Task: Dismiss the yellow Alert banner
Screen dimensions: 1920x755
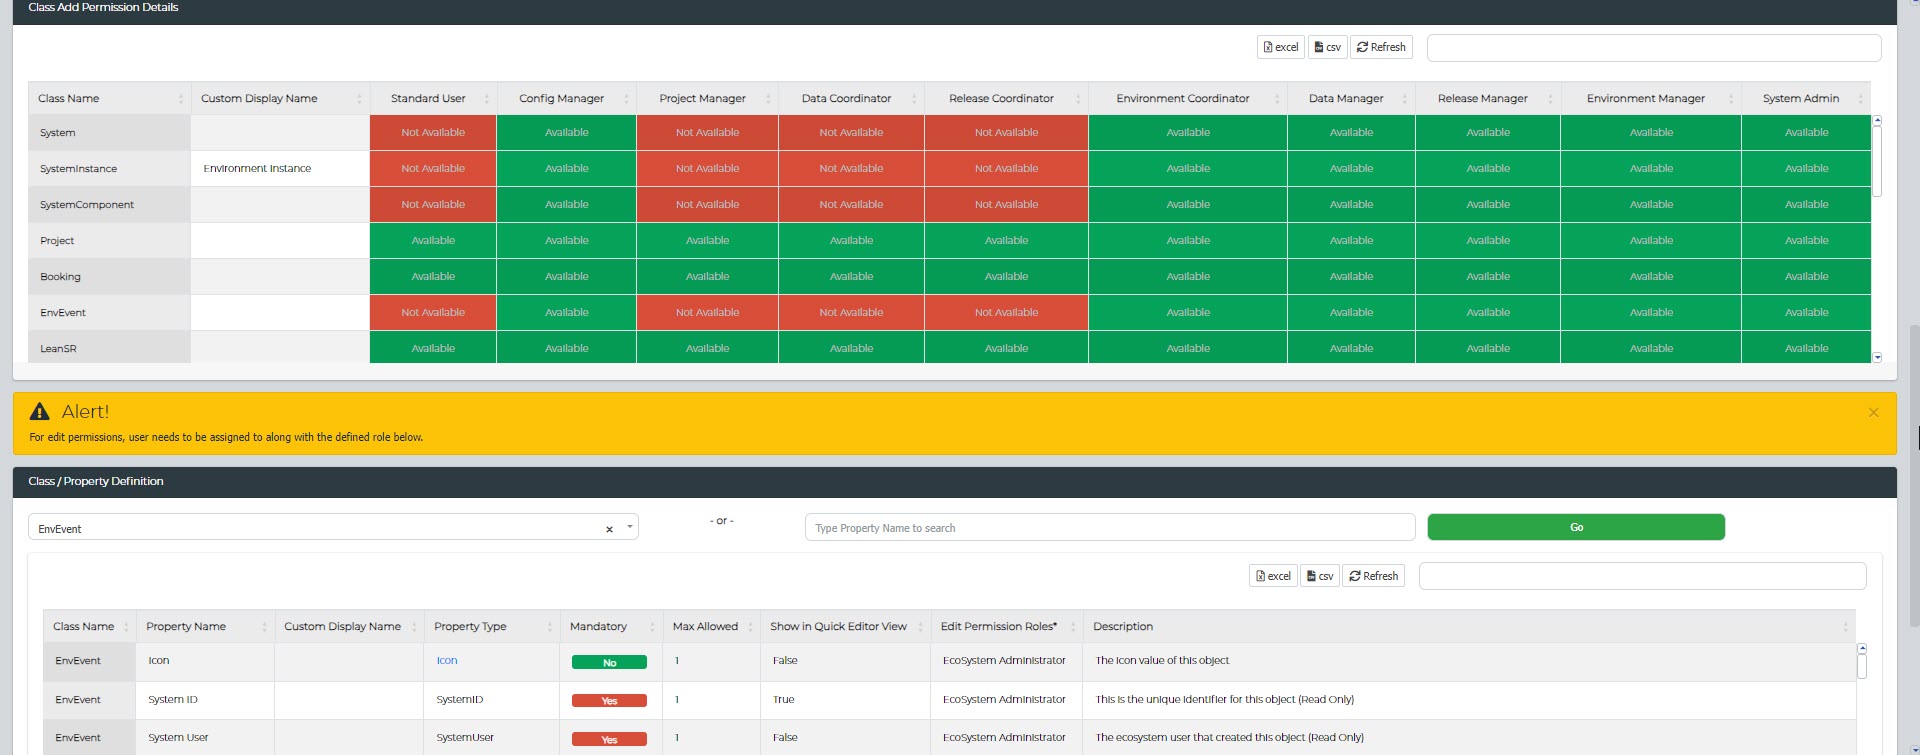Action: coord(1873,412)
